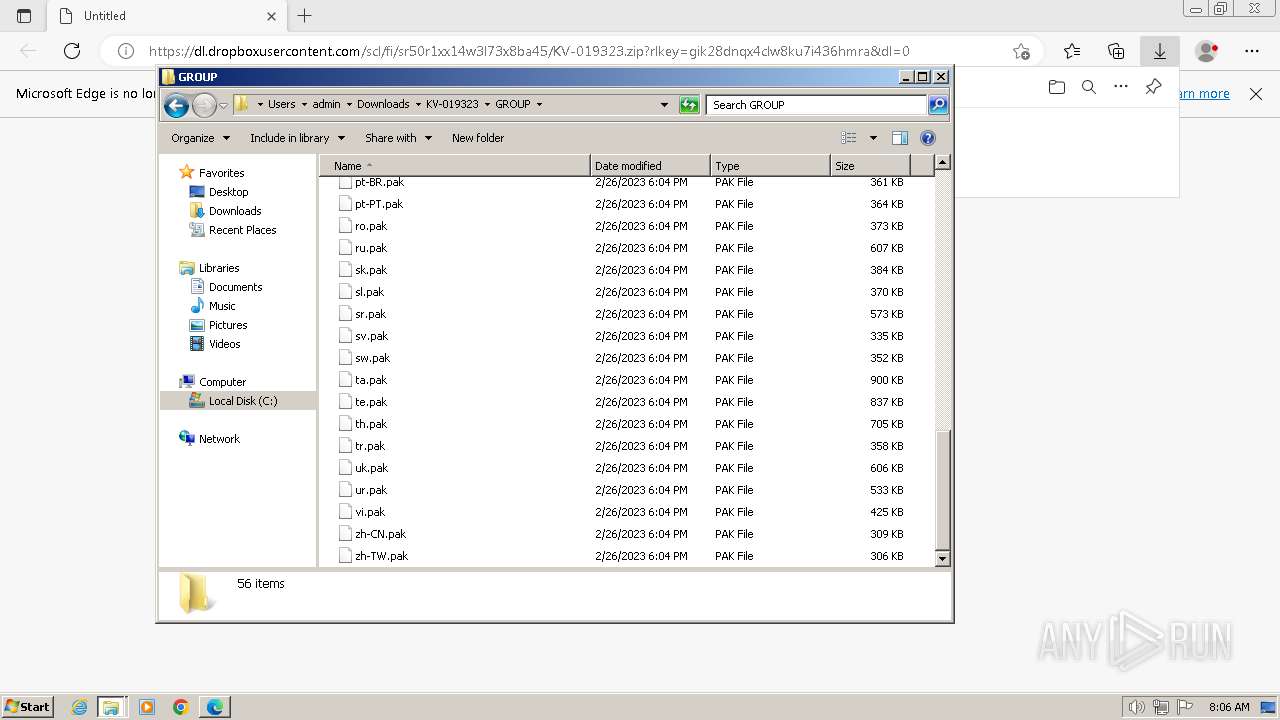
Task: Open the view options dropdown arrow
Action: (873, 138)
